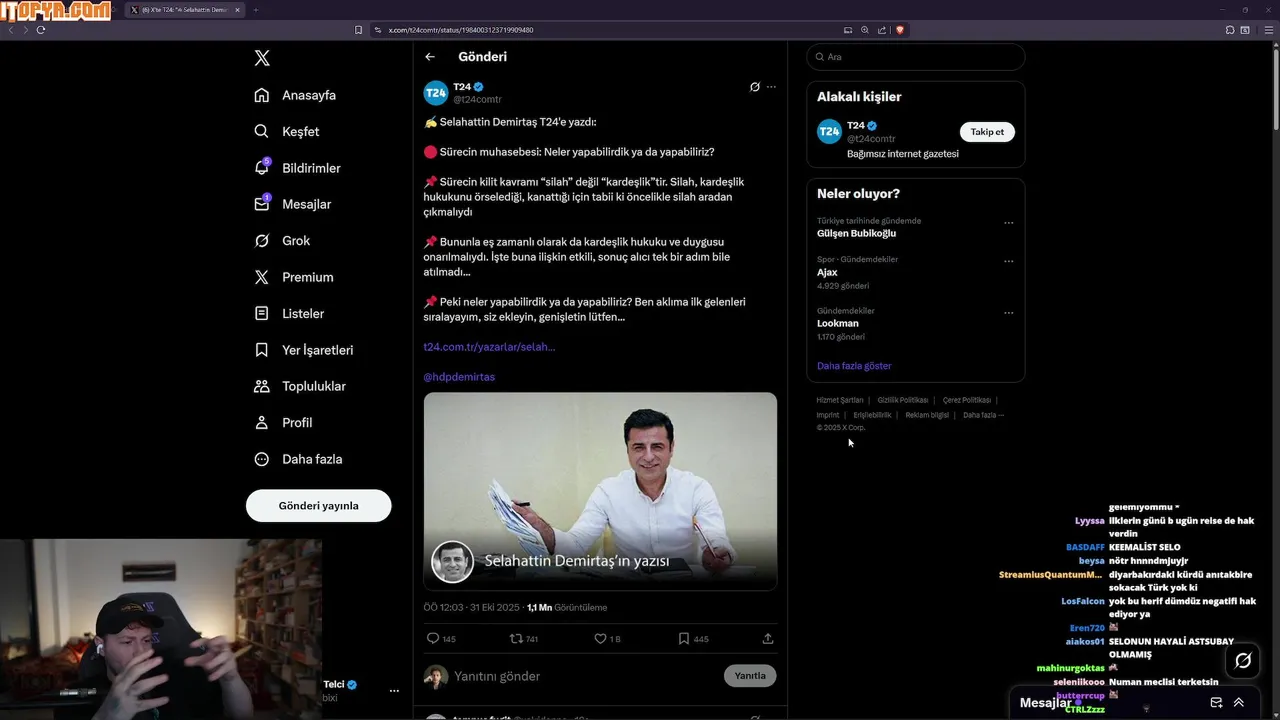
Task: Open t24.com.tr/yazarlar link in post
Action: coord(489,347)
